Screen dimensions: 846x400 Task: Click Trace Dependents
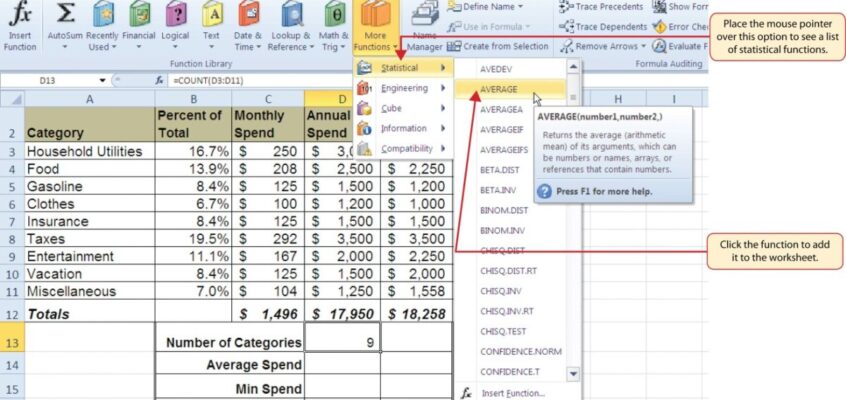click(x=602, y=26)
